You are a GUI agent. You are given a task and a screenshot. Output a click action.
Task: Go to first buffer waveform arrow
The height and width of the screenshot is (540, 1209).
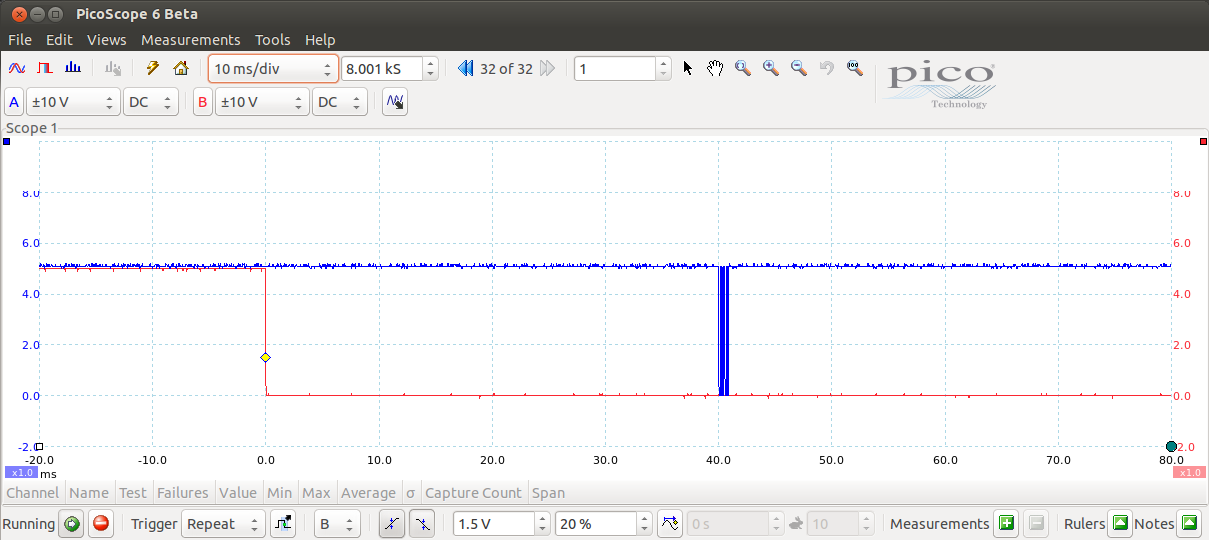click(x=465, y=69)
